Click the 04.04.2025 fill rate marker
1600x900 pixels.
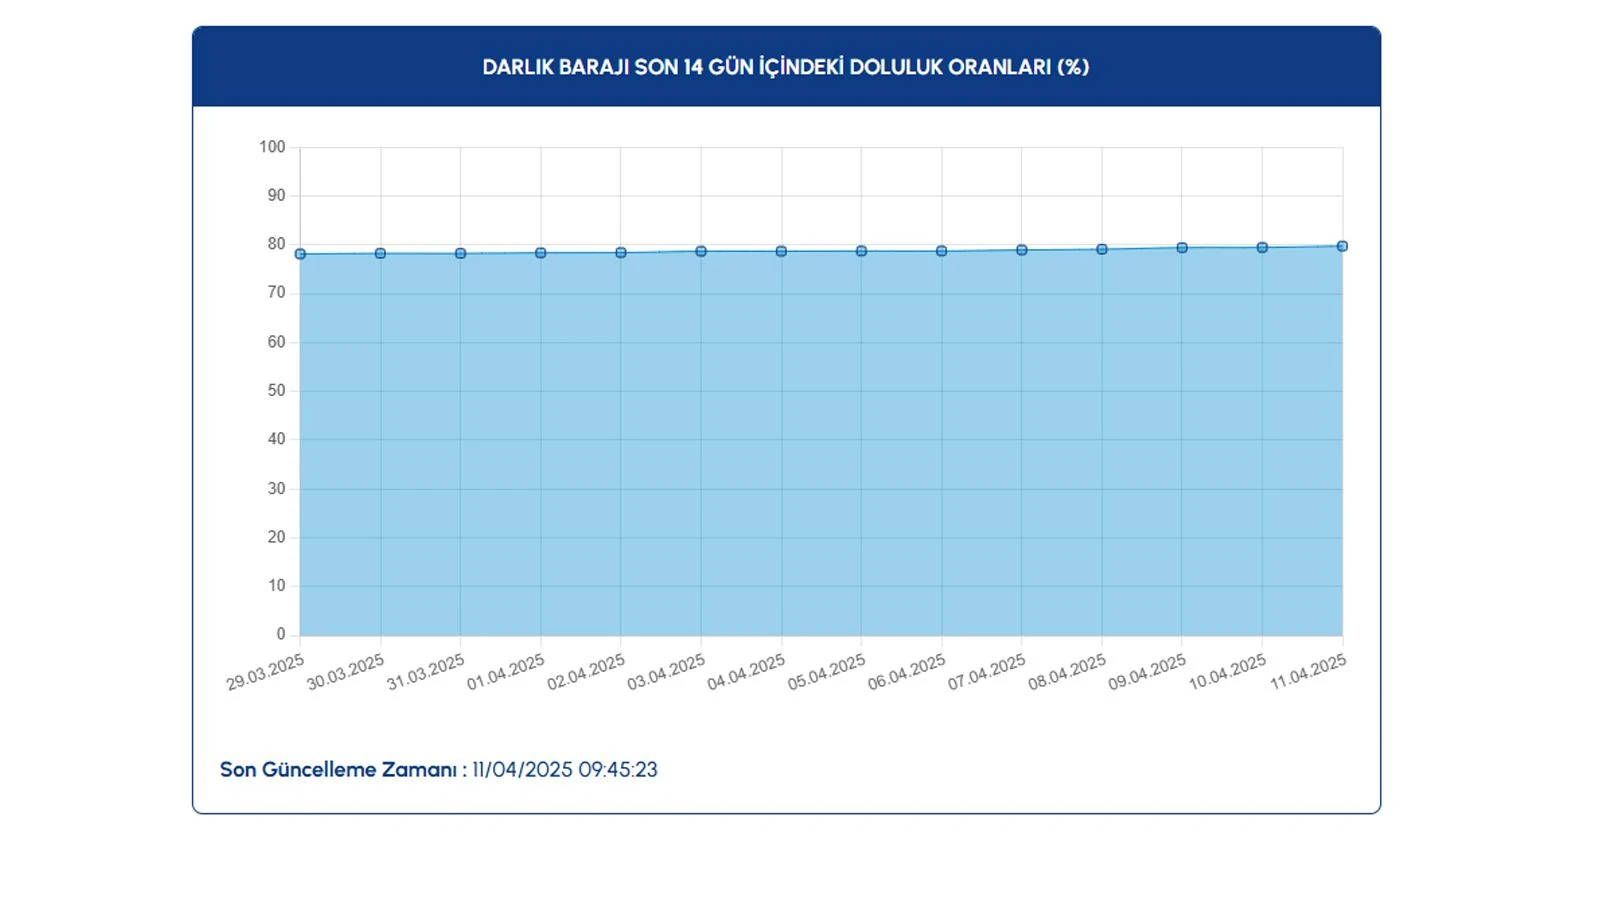click(x=781, y=251)
